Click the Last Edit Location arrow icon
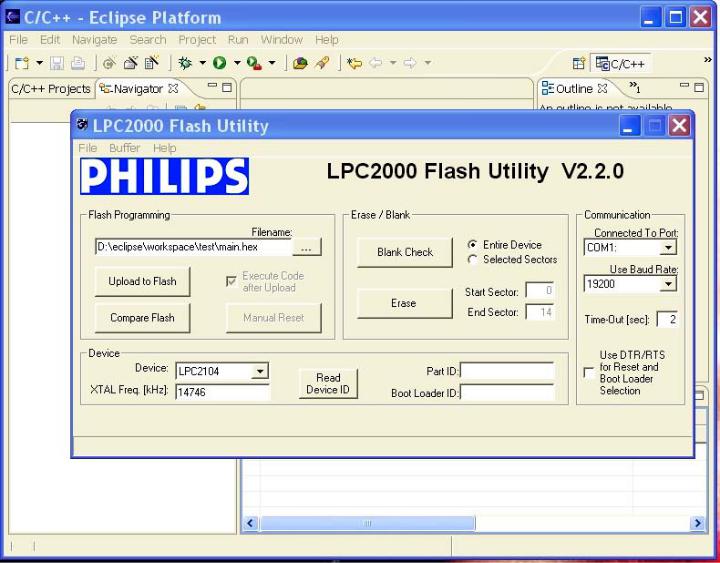720x563 pixels. 354,63
